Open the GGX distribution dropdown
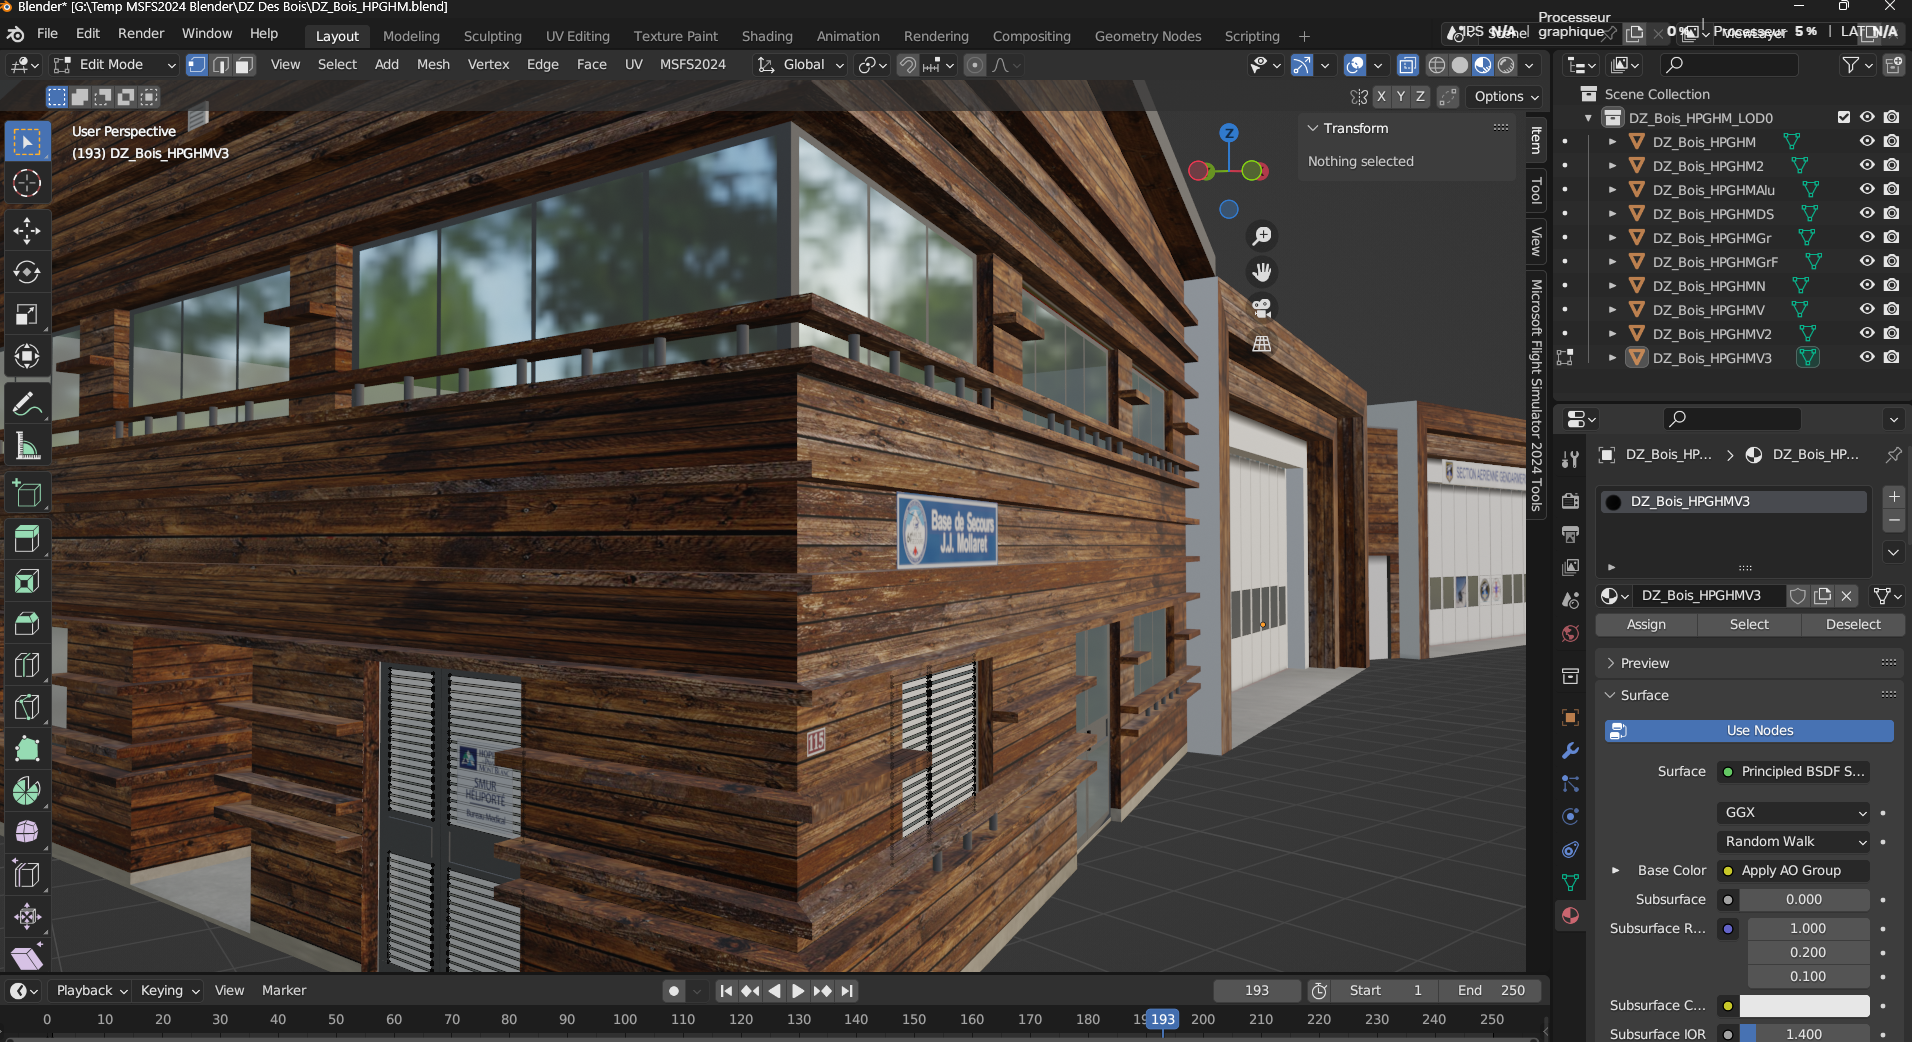Image resolution: width=1912 pixels, height=1042 pixels. click(1793, 812)
